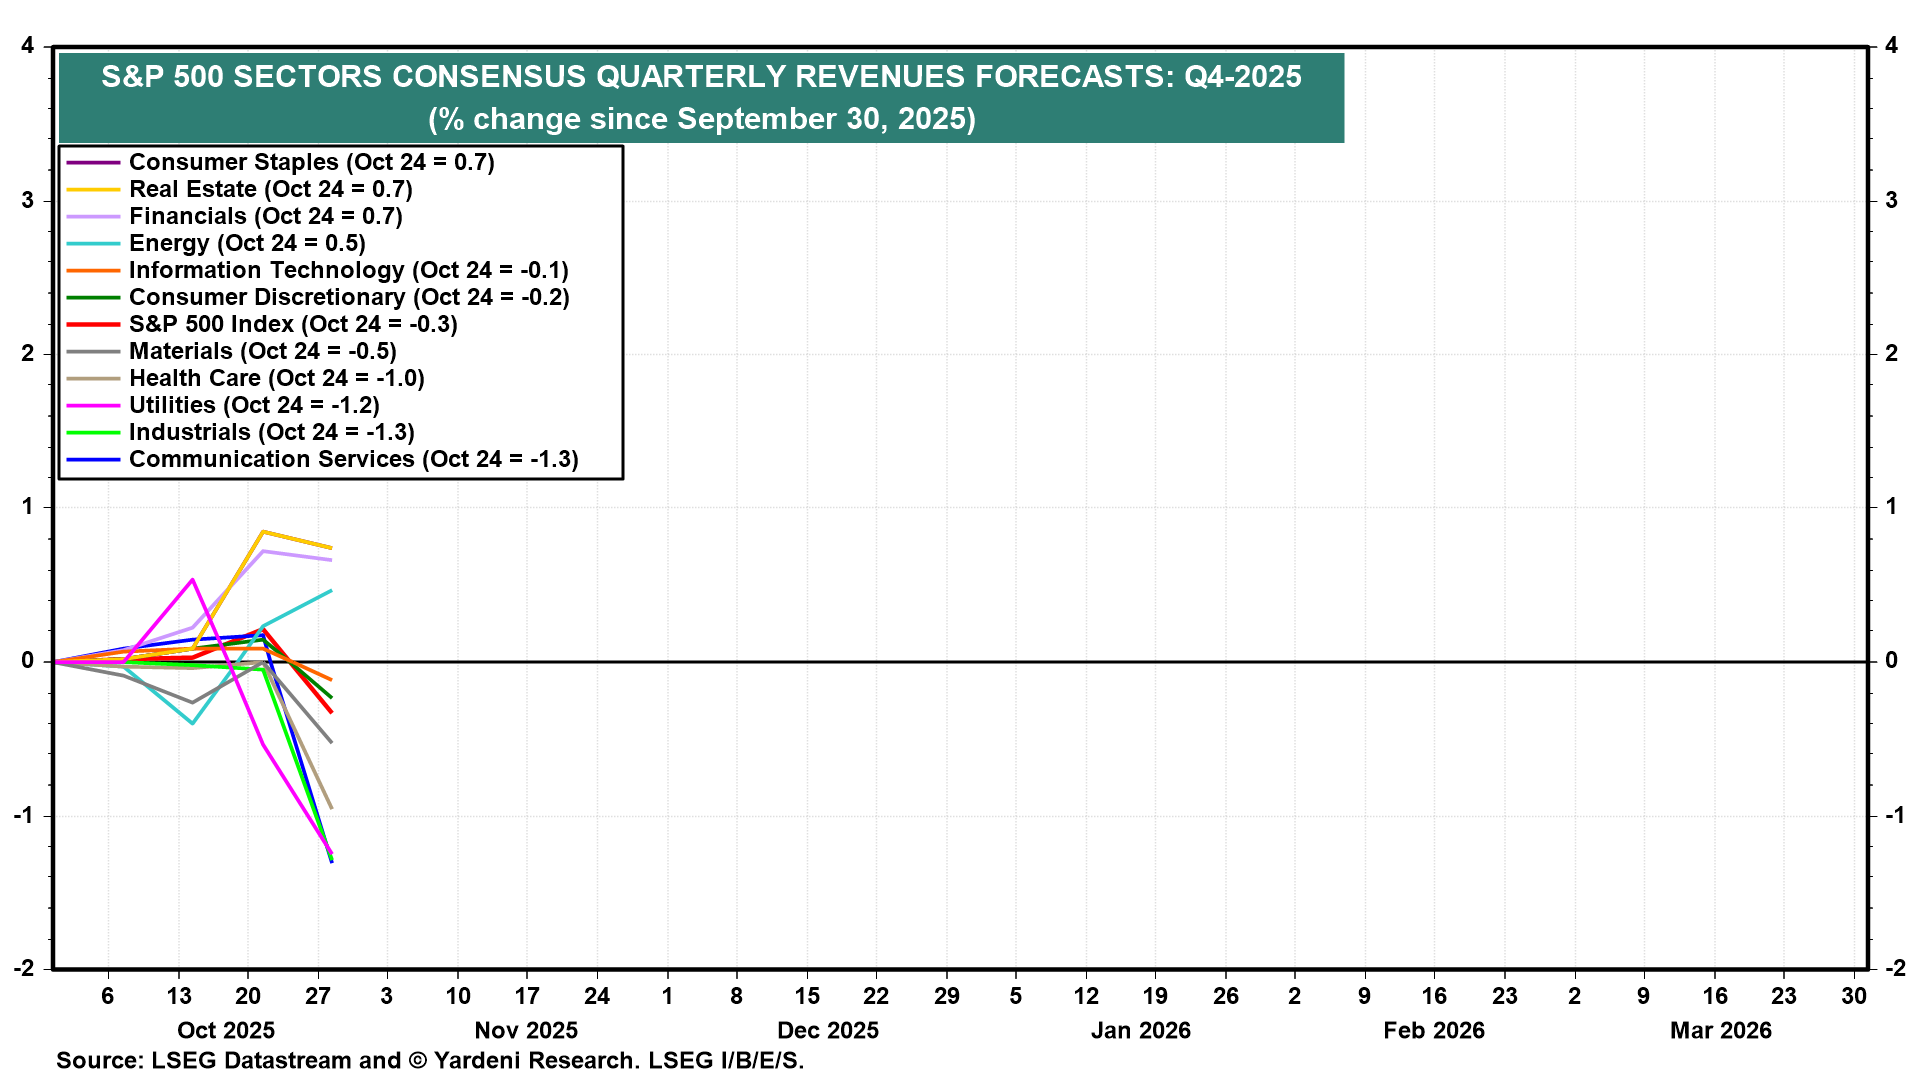Click the Communication Services blue legend swatch

coord(93,459)
